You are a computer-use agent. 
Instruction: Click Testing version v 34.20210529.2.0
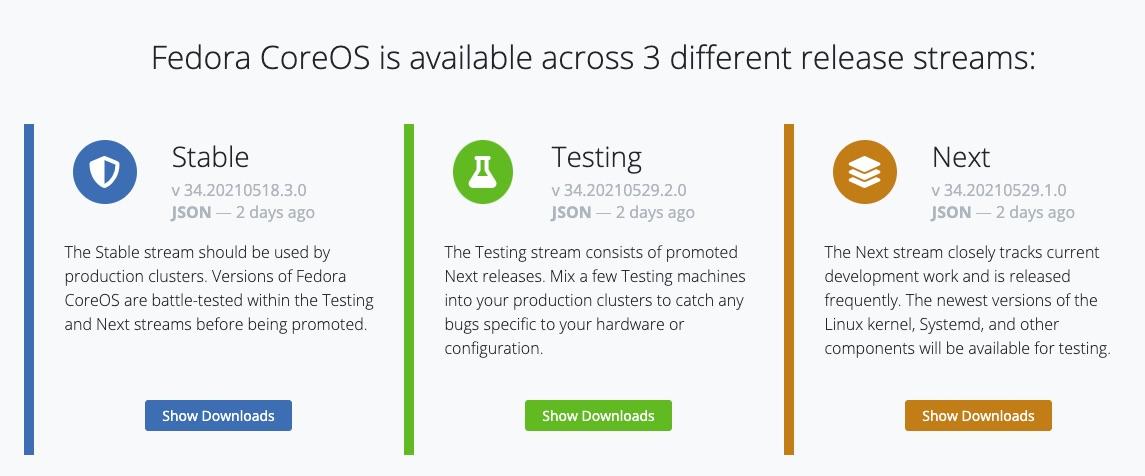[x=619, y=191]
